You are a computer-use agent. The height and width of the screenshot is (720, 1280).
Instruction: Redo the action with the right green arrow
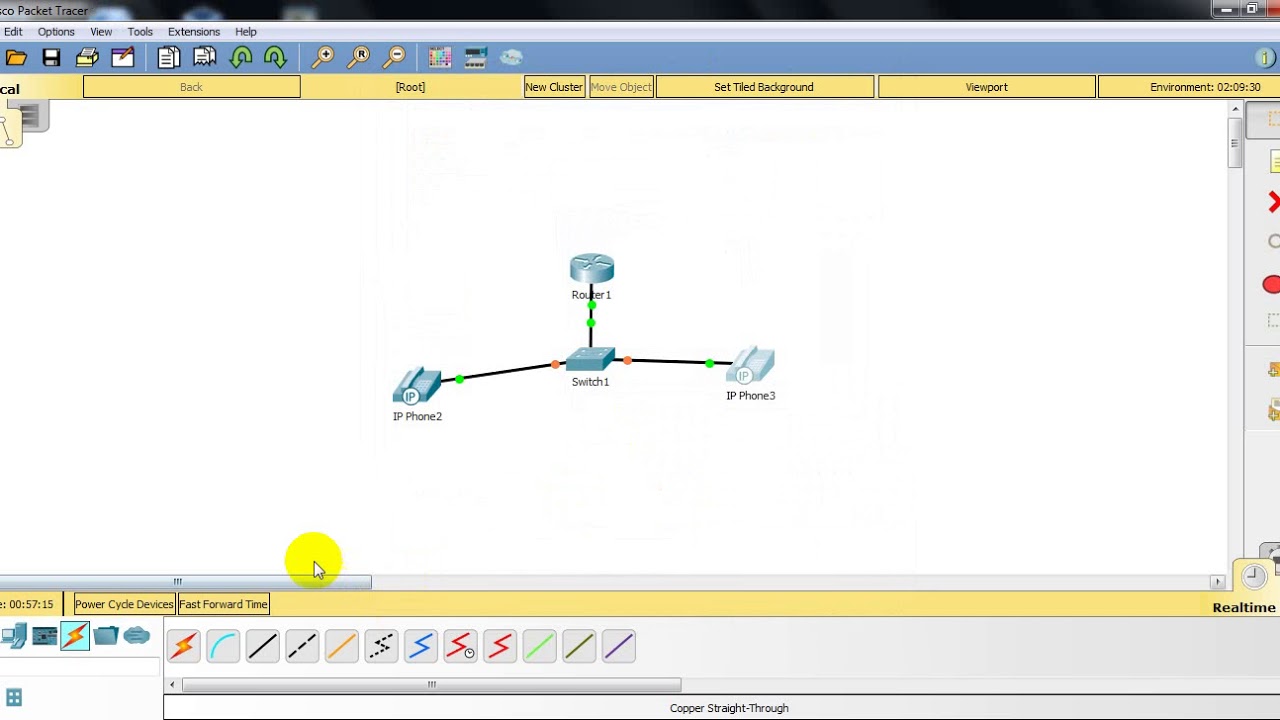tap(275, 57)
